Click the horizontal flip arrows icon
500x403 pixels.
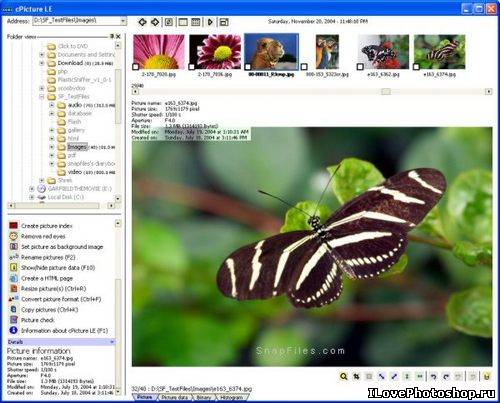(x=420, y=376)
